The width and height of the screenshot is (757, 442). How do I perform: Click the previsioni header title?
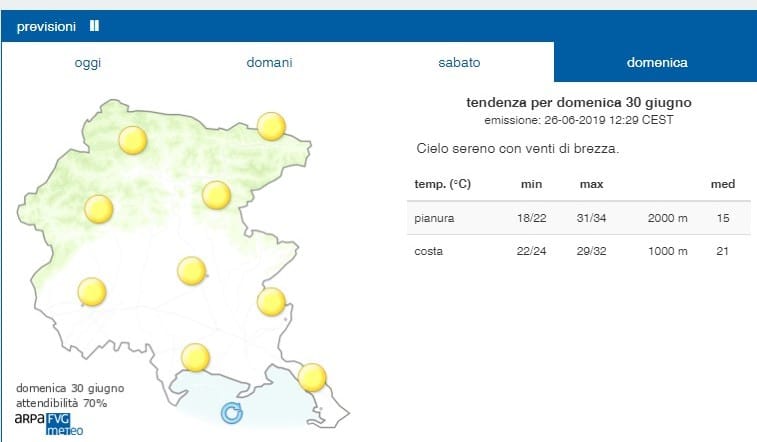(46, 26)
